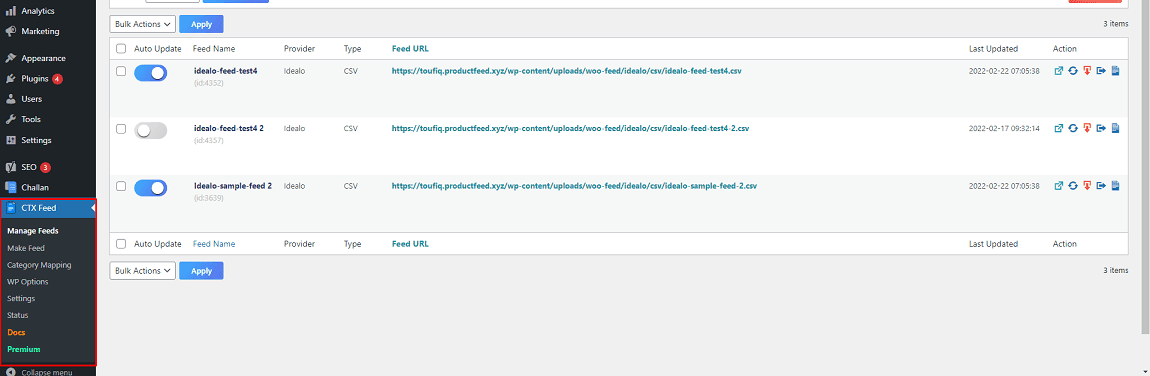
Task: Click the id:3639 label
Action: (x=209, y=198)
